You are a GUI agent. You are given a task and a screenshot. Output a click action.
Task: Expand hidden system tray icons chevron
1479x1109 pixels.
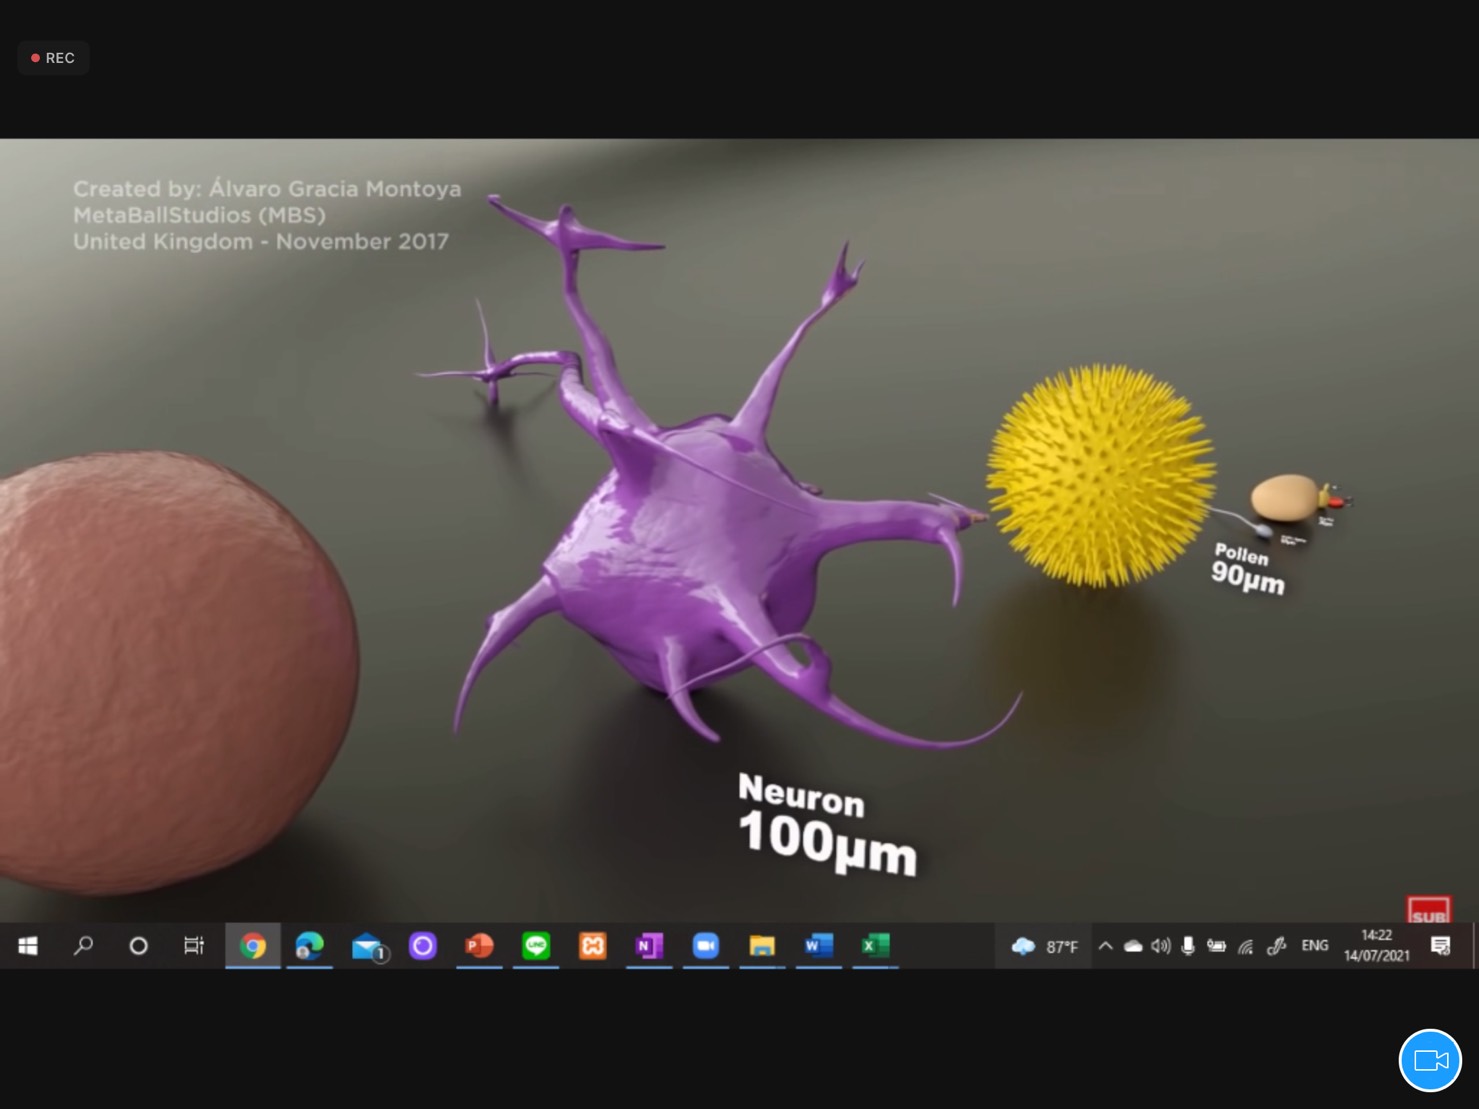click(x=1105, y=945)
